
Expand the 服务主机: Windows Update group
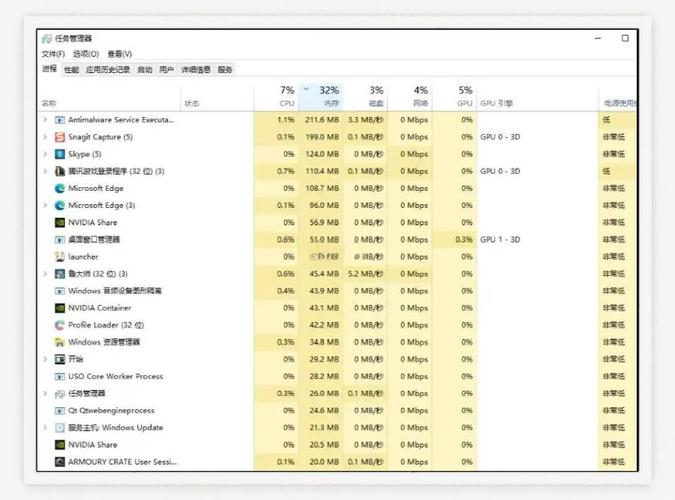tap(45, 428)
